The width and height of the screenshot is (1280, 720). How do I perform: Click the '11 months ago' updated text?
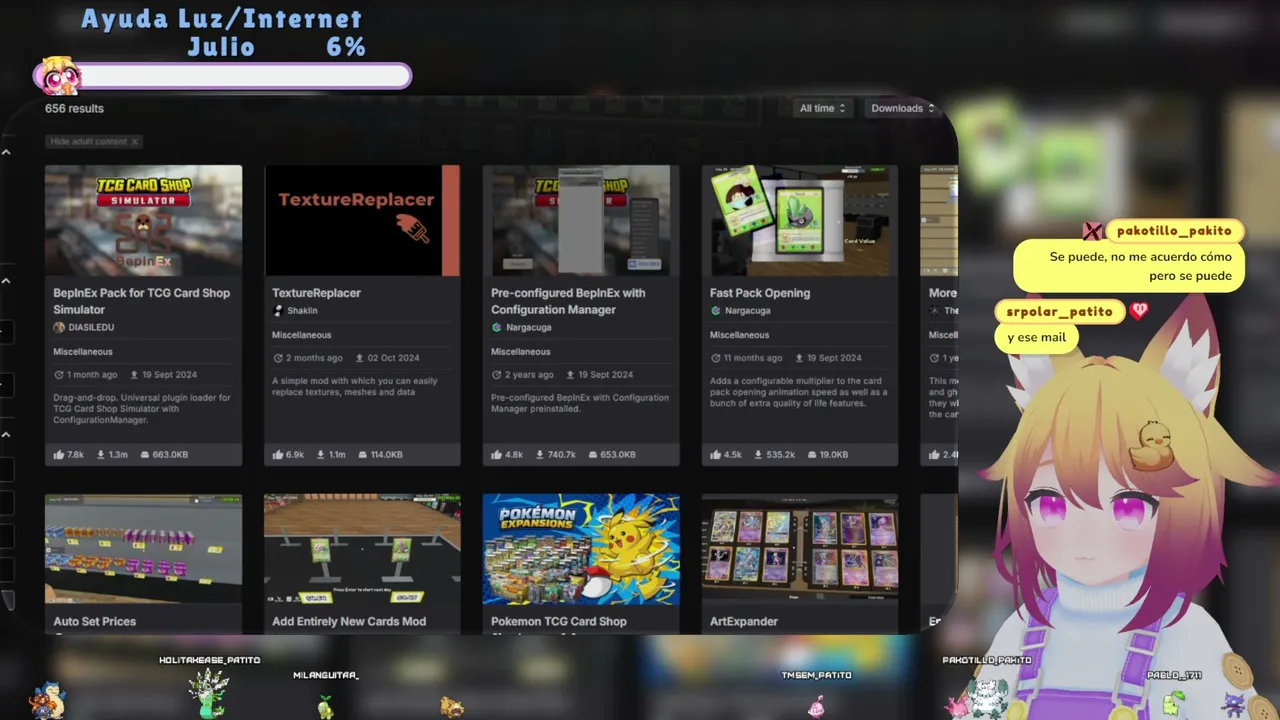754,358
